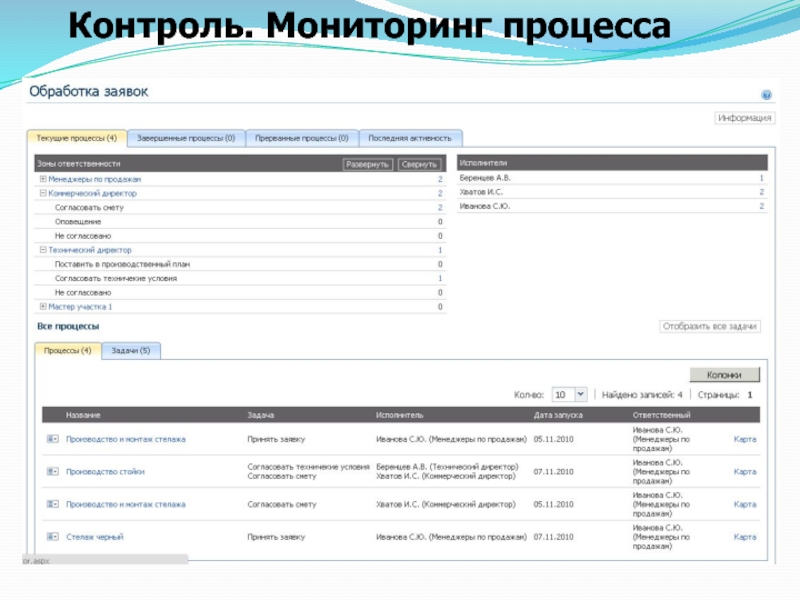Switch to the Задачи (5) tab
Image resolution: width=800 pixels, height=600 pixels.
(131, 351)
